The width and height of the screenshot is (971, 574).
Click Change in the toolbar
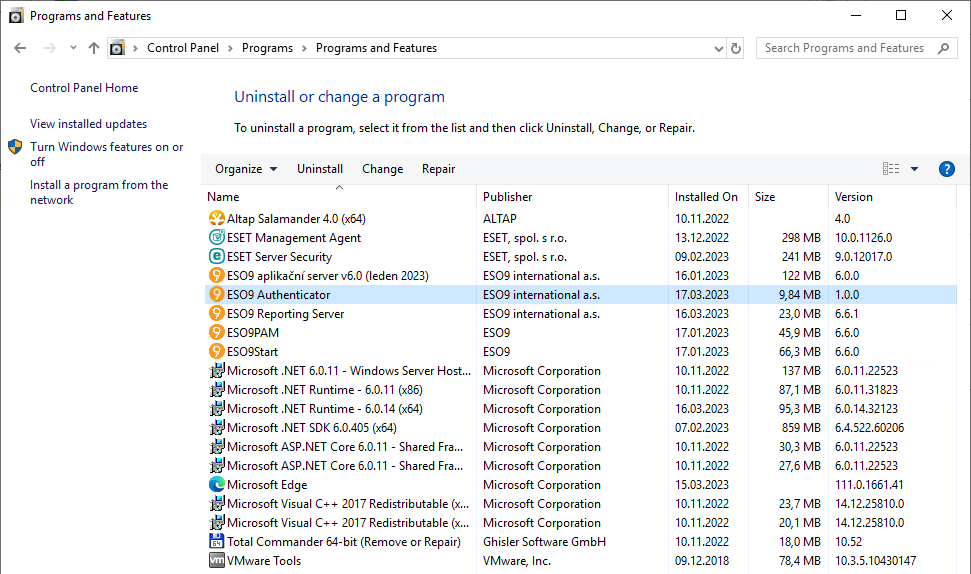382,169
